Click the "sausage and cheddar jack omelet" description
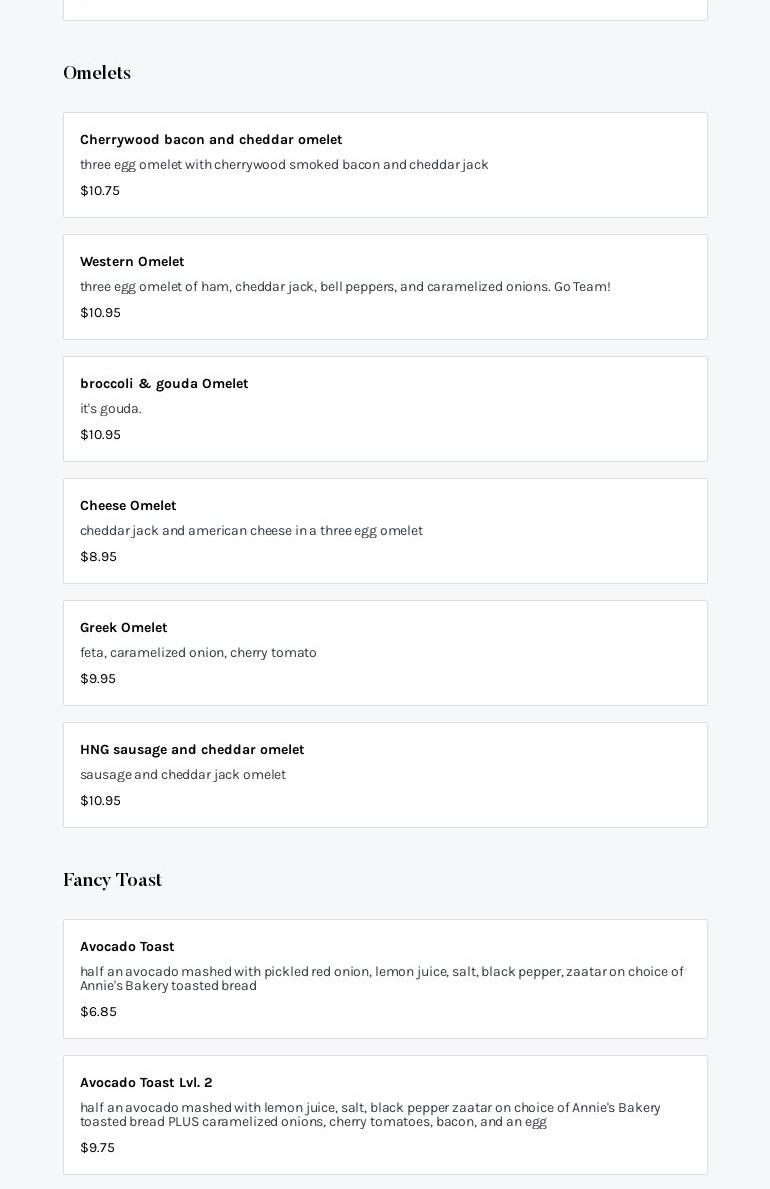This screenshot has height=1189, width=770. 183,775
